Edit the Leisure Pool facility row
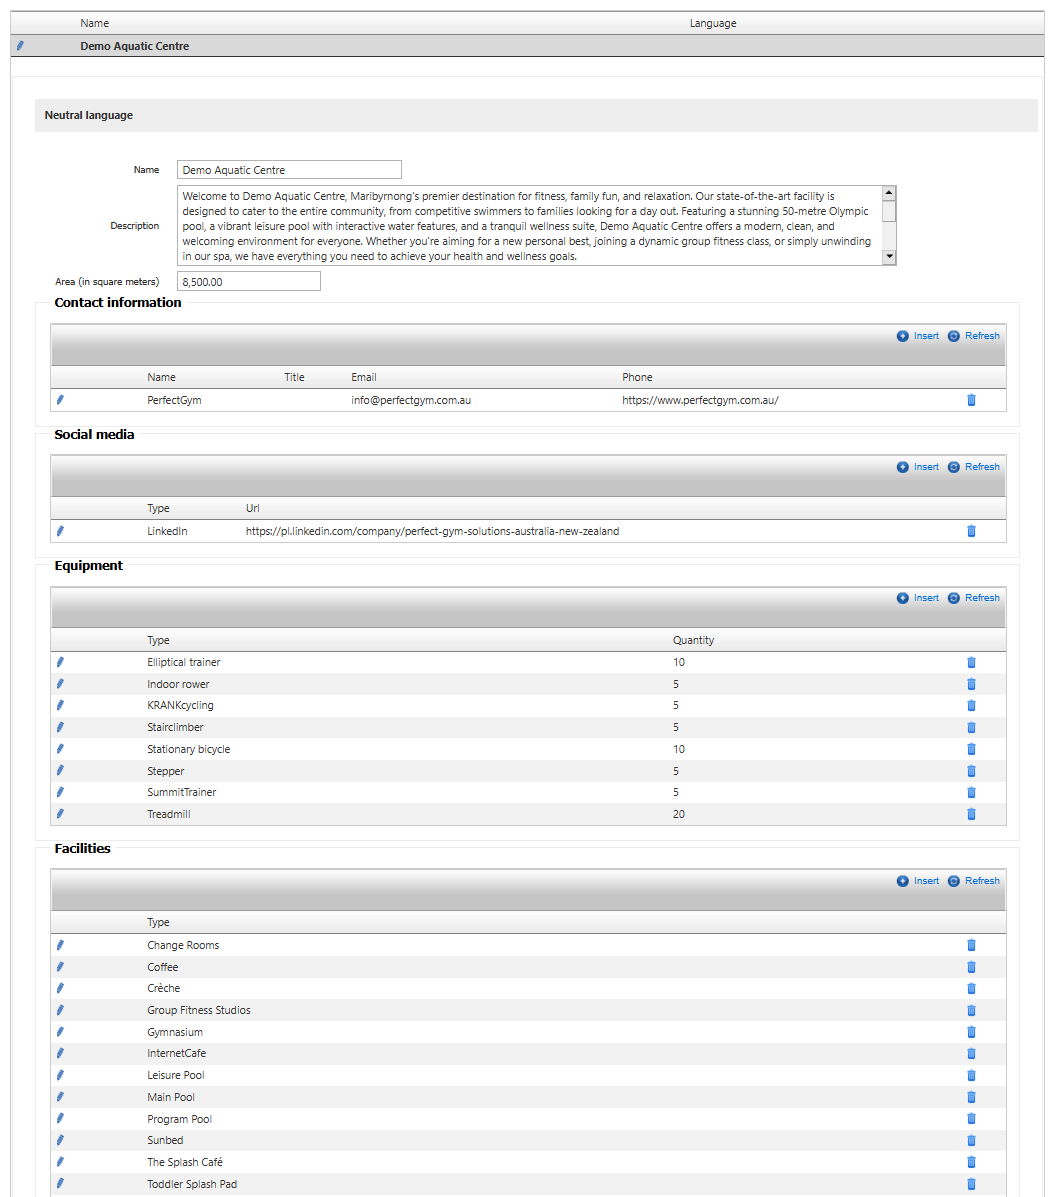 pos(60,1075)
